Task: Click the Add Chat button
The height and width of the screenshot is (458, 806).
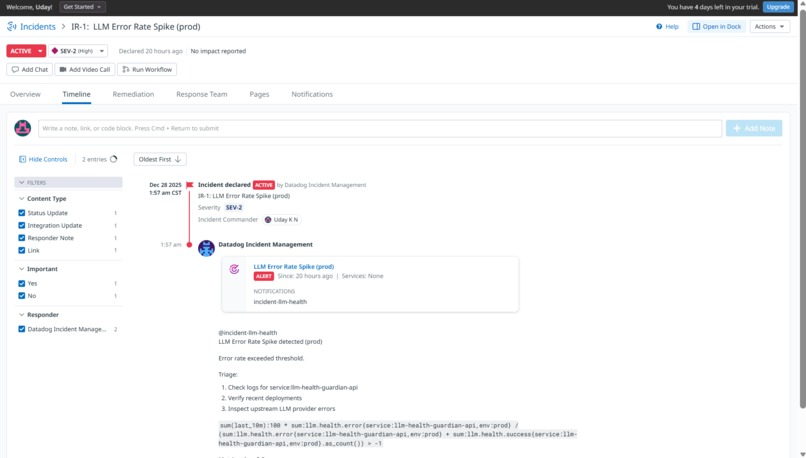Action: click(29, 69)
